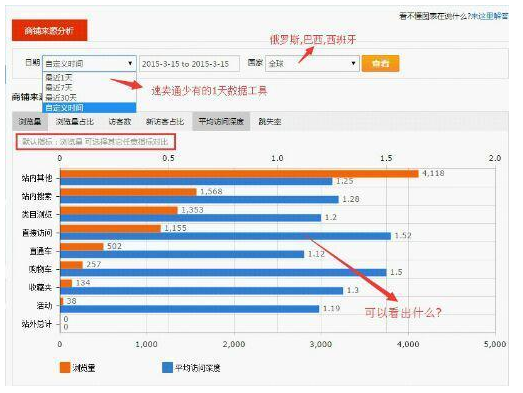The height and width of the screenshot is (393, 523).
Task: Click the 1.52 value label
Action: (x=403, y=236)
